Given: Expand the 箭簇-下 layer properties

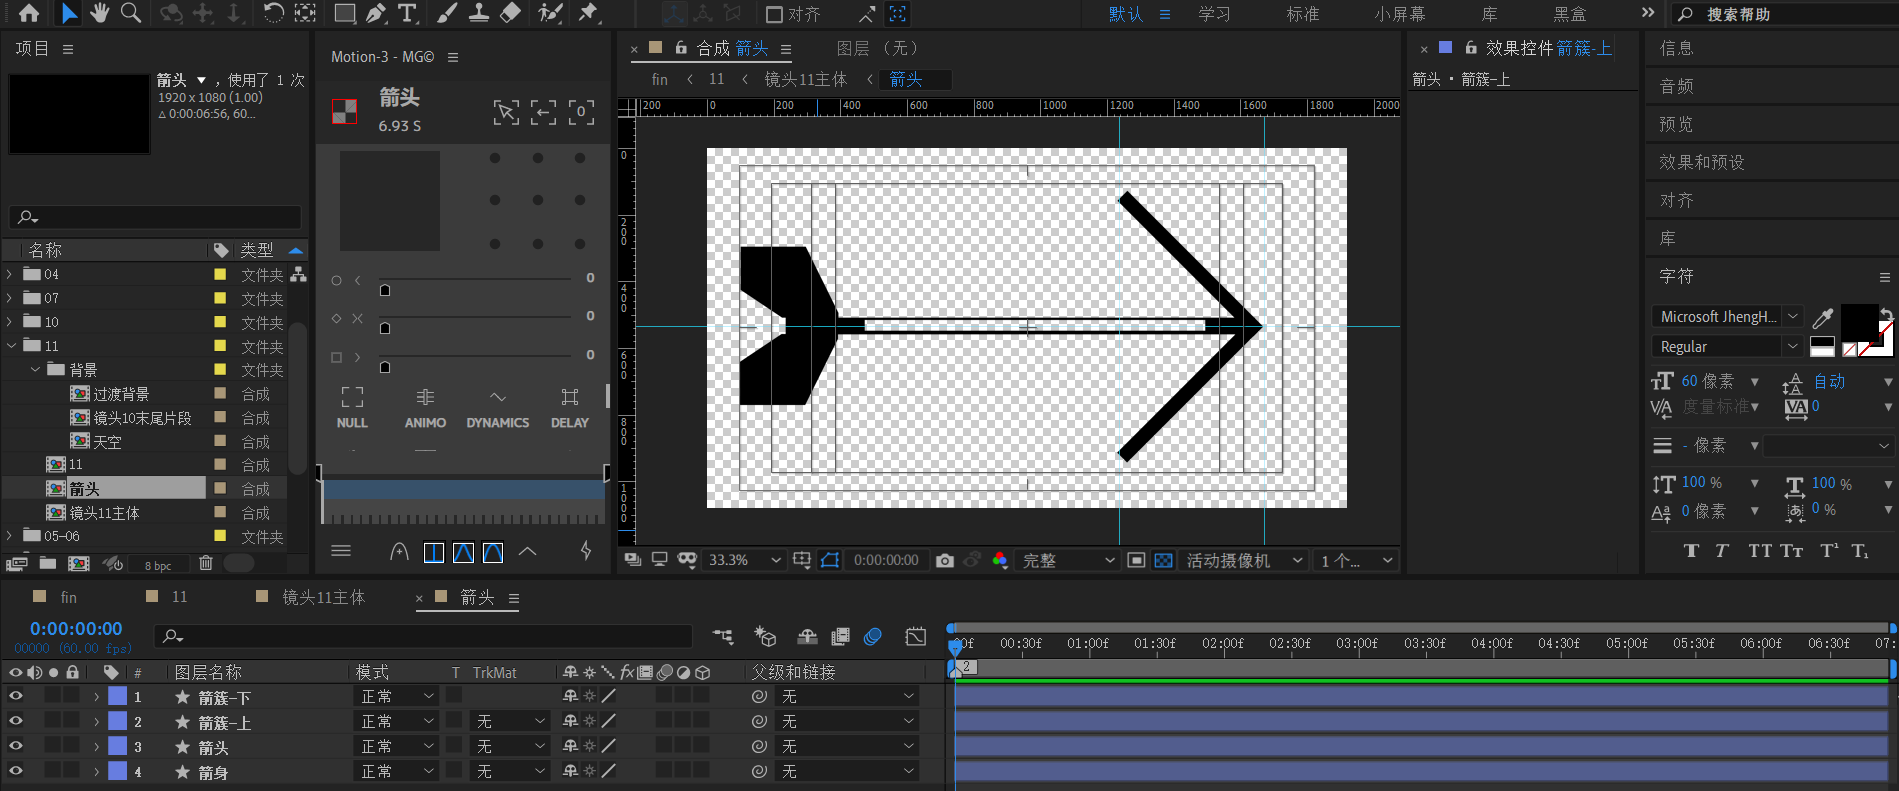Looking at the screenshot, I should point(97,696).
